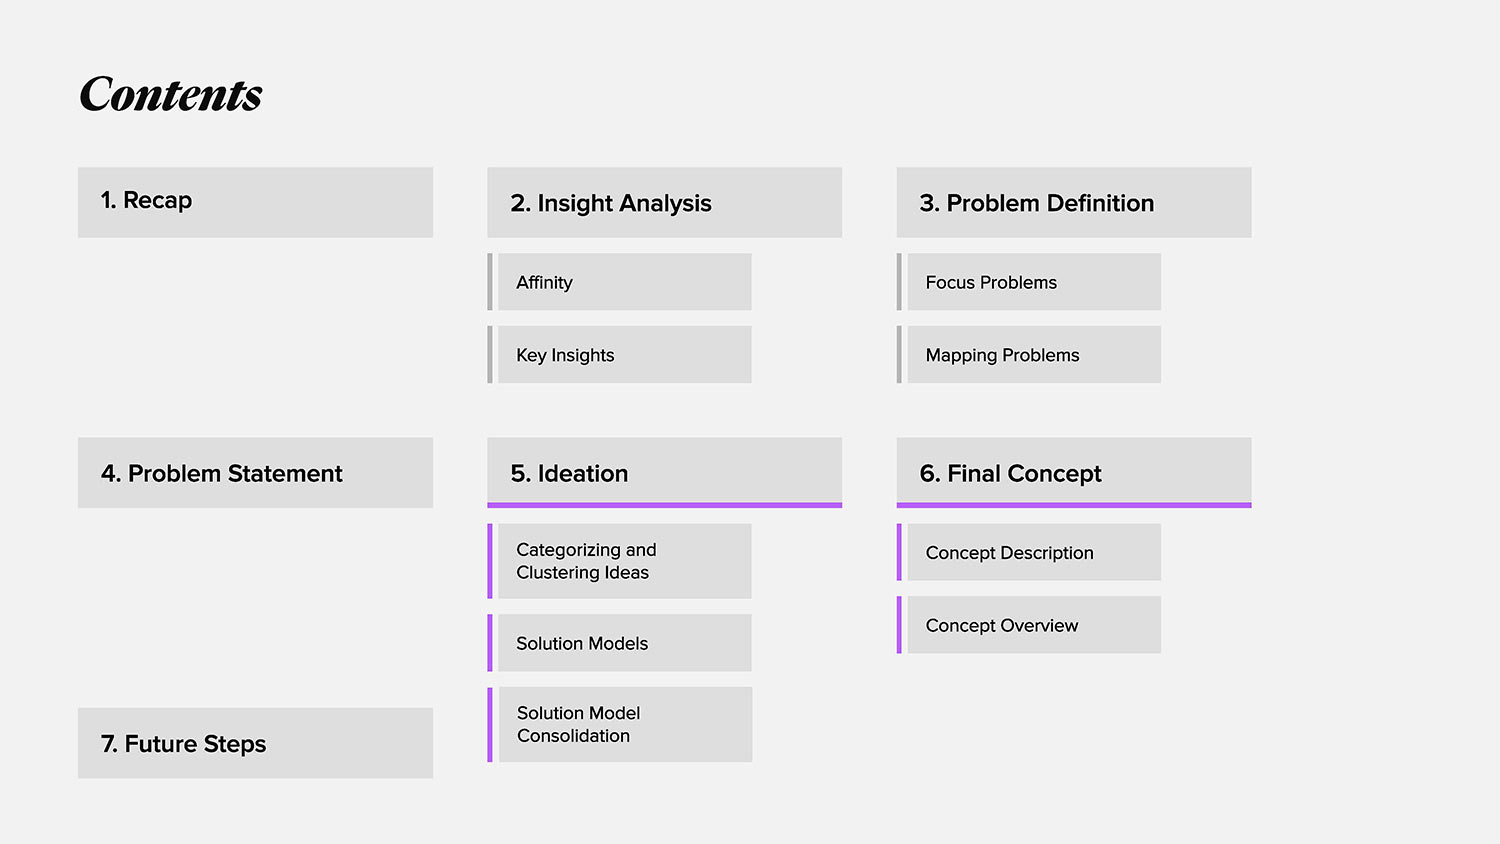The height and width of the screenshot is (844, 1500).
Task: Go to Focus Problems
Action: point(1033,282)
